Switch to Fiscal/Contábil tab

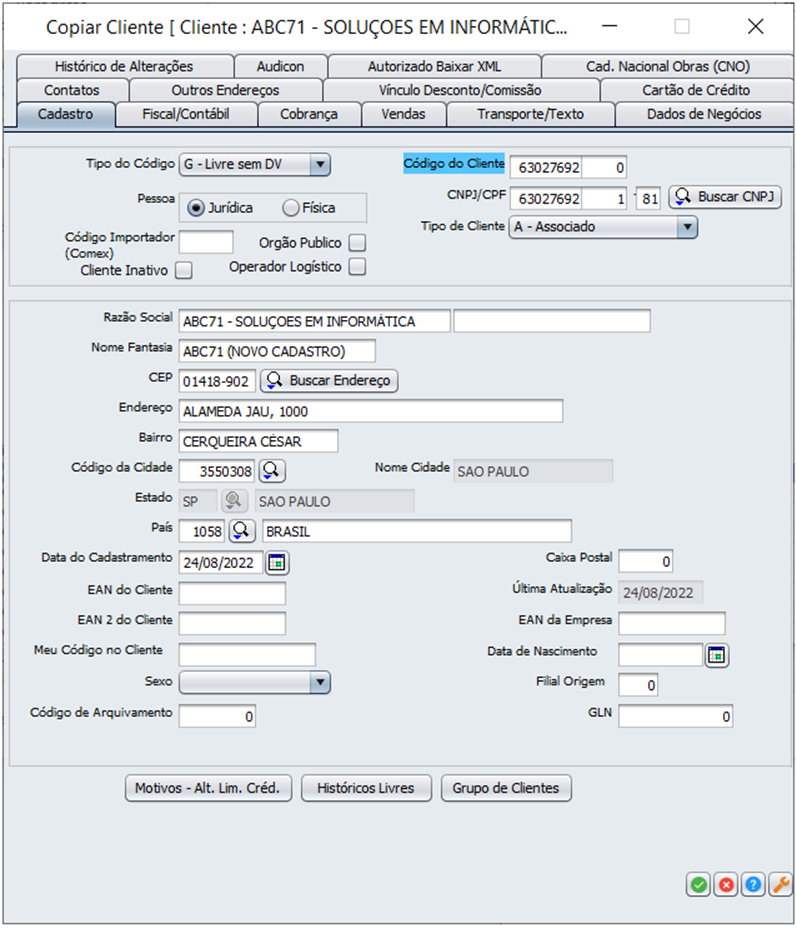(186, 114)
